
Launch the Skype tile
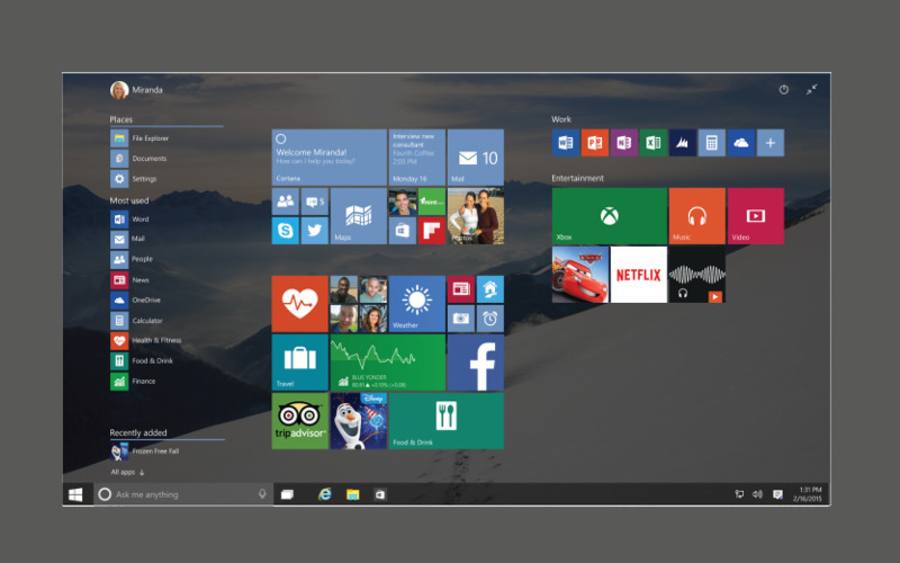285,231
